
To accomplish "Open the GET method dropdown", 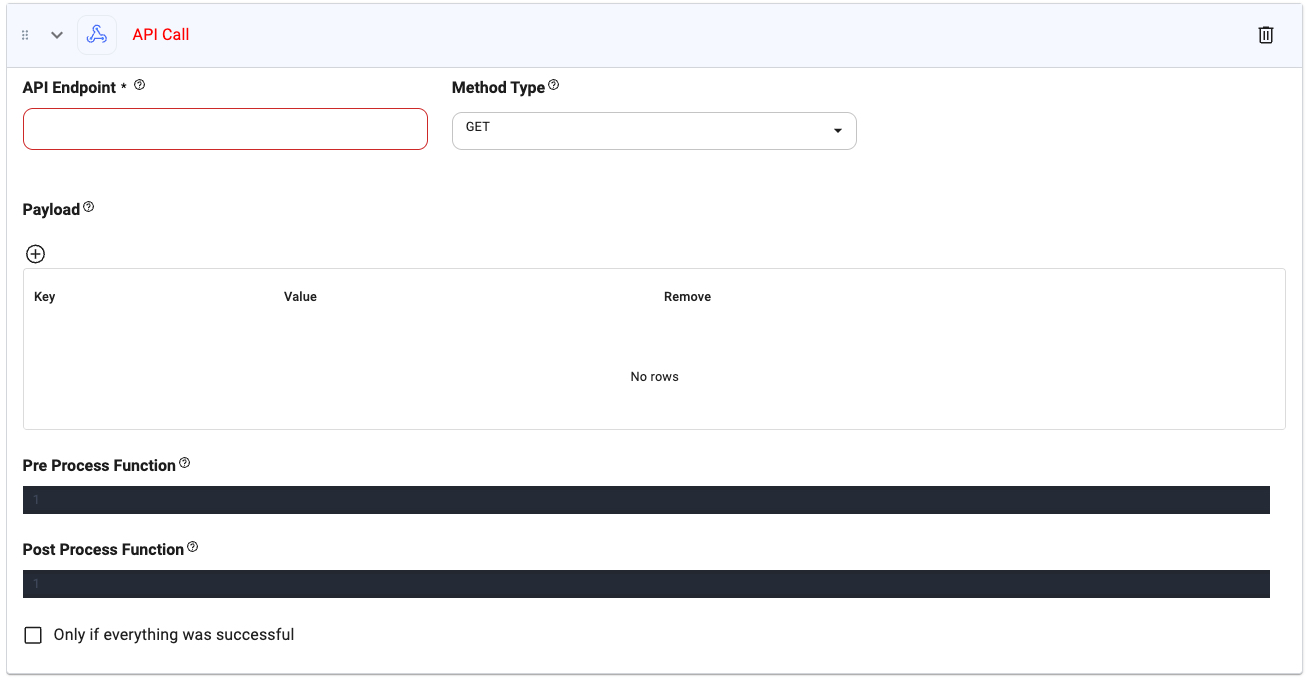I will (654, 130).
